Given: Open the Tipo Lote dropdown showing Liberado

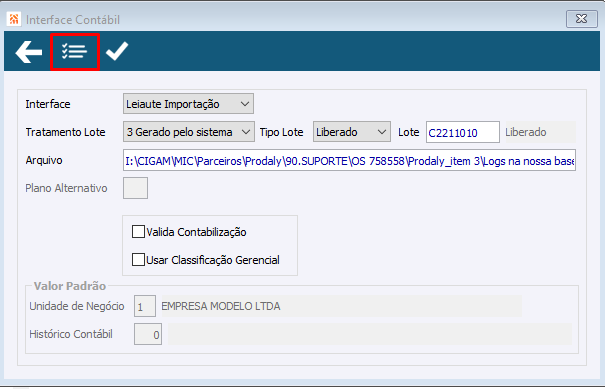Looking at the screenshot, I should (352, 132).
